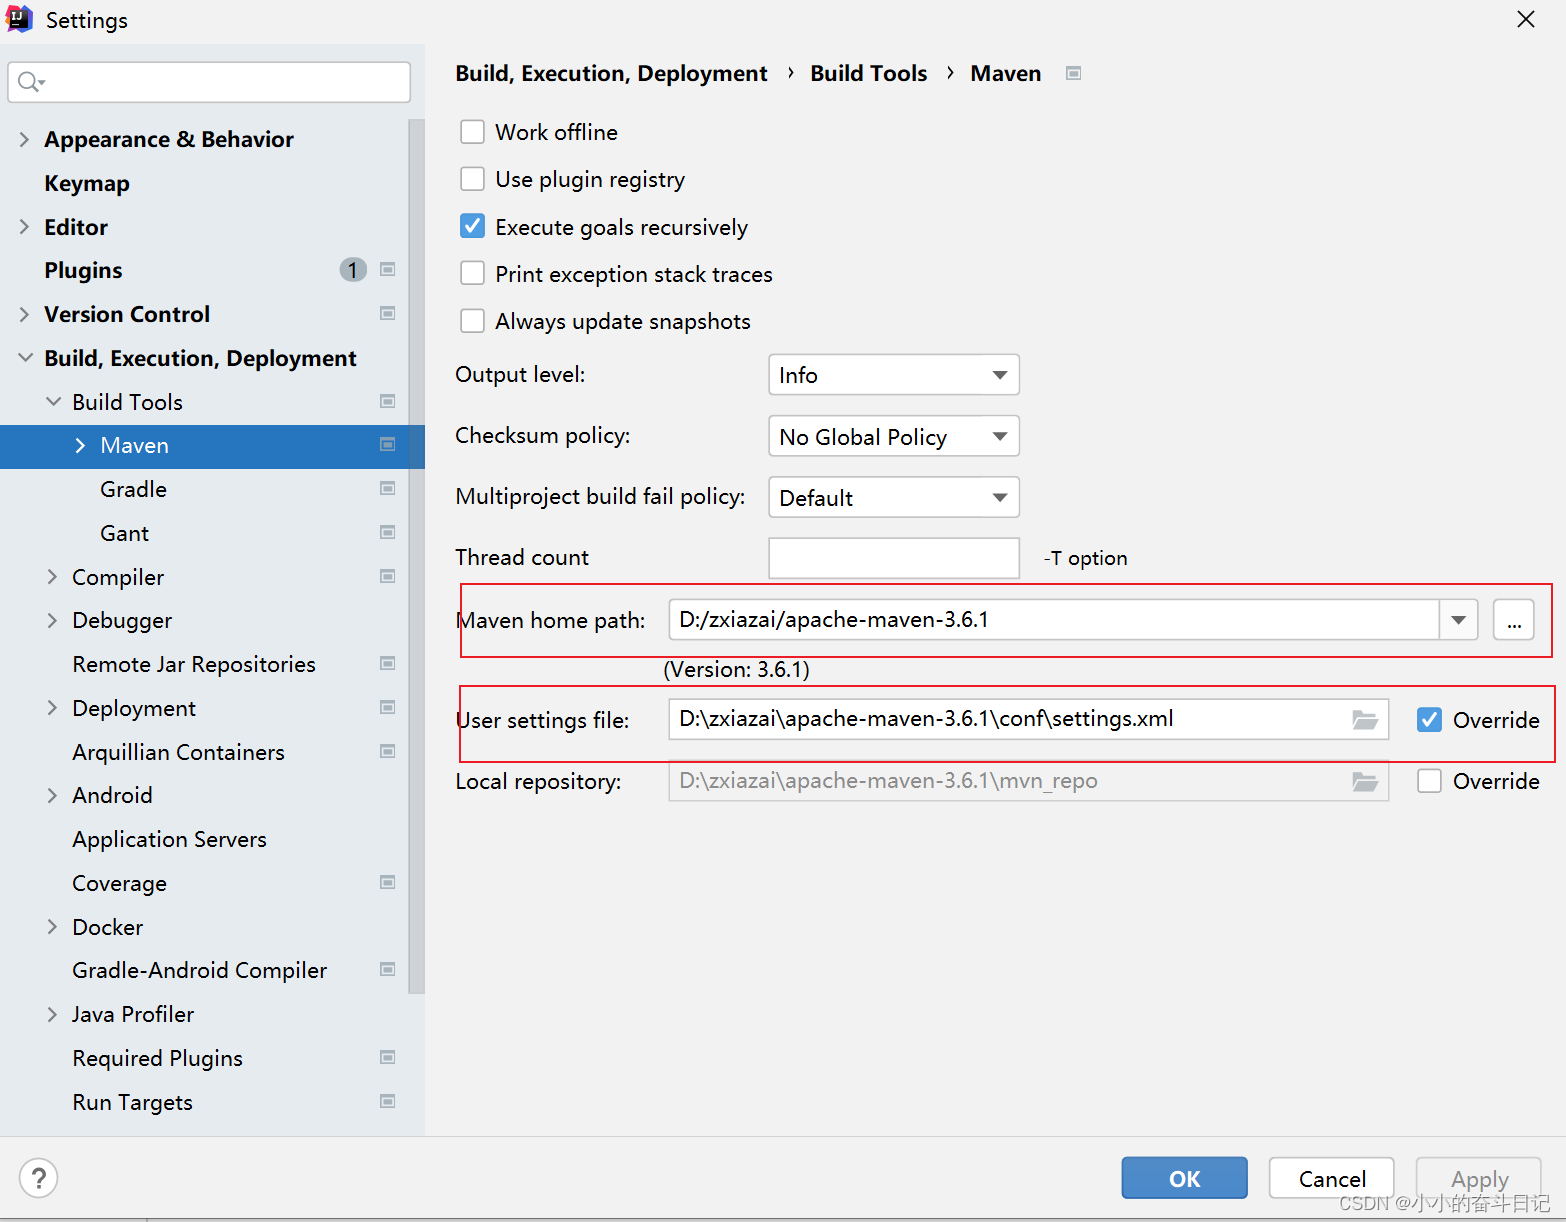1566x1222 pixels.
Task: Click project-level icon in Maven breadcrumb header
Action: coord(1074,73)
